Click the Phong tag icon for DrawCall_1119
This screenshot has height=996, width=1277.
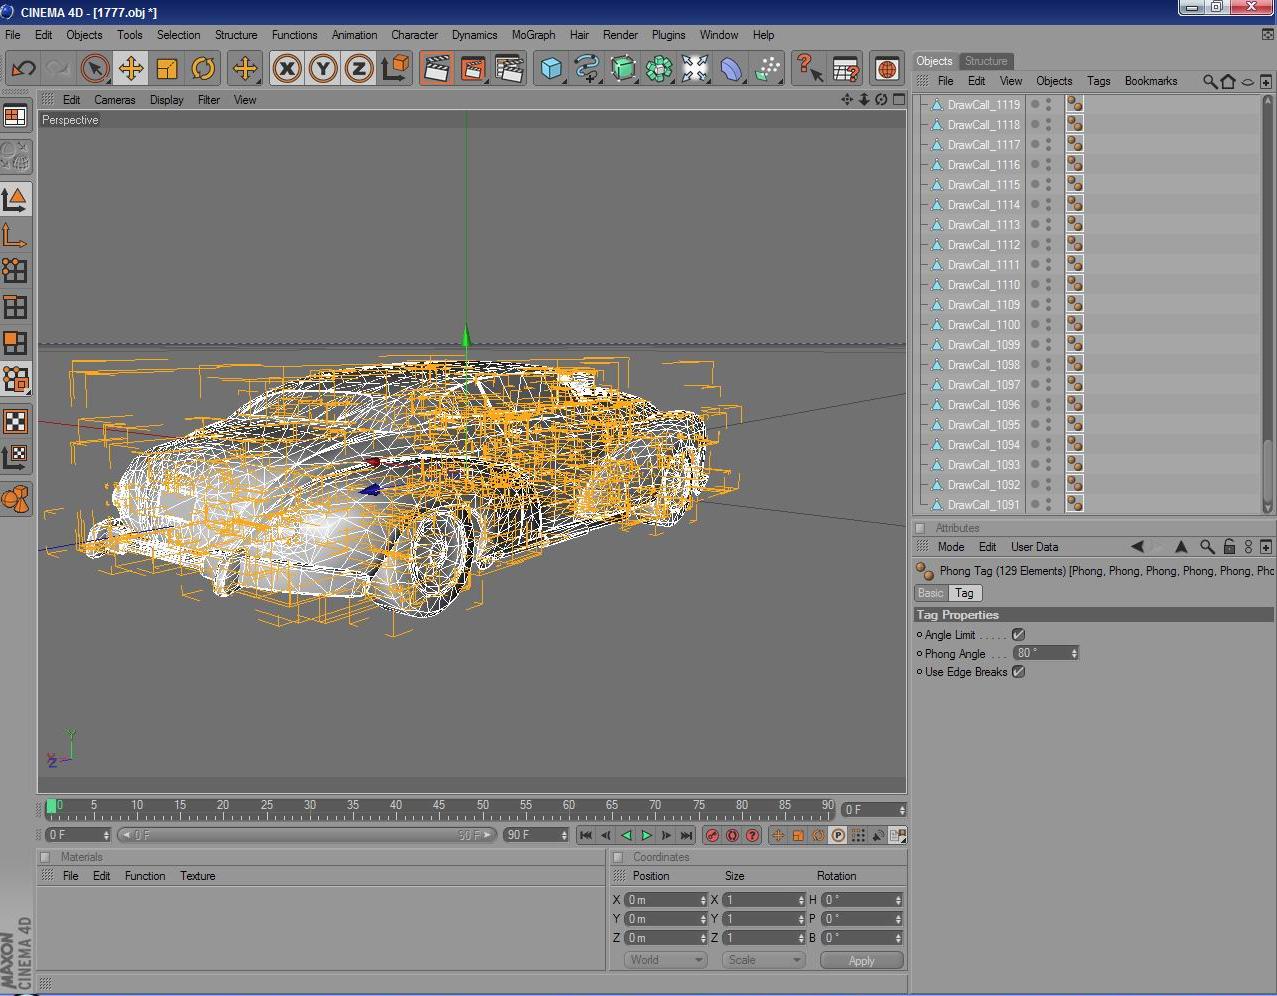[1074, 102]
